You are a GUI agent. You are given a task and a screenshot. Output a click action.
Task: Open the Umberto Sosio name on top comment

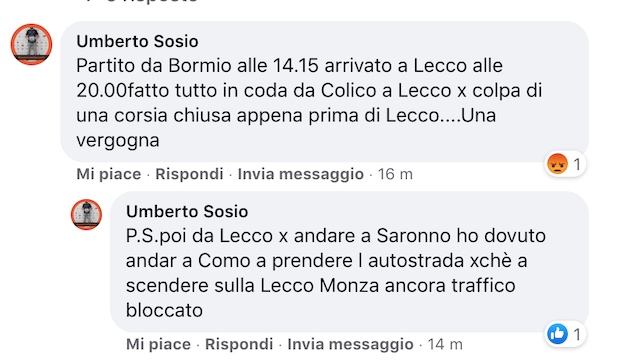[x=137, y=41]
